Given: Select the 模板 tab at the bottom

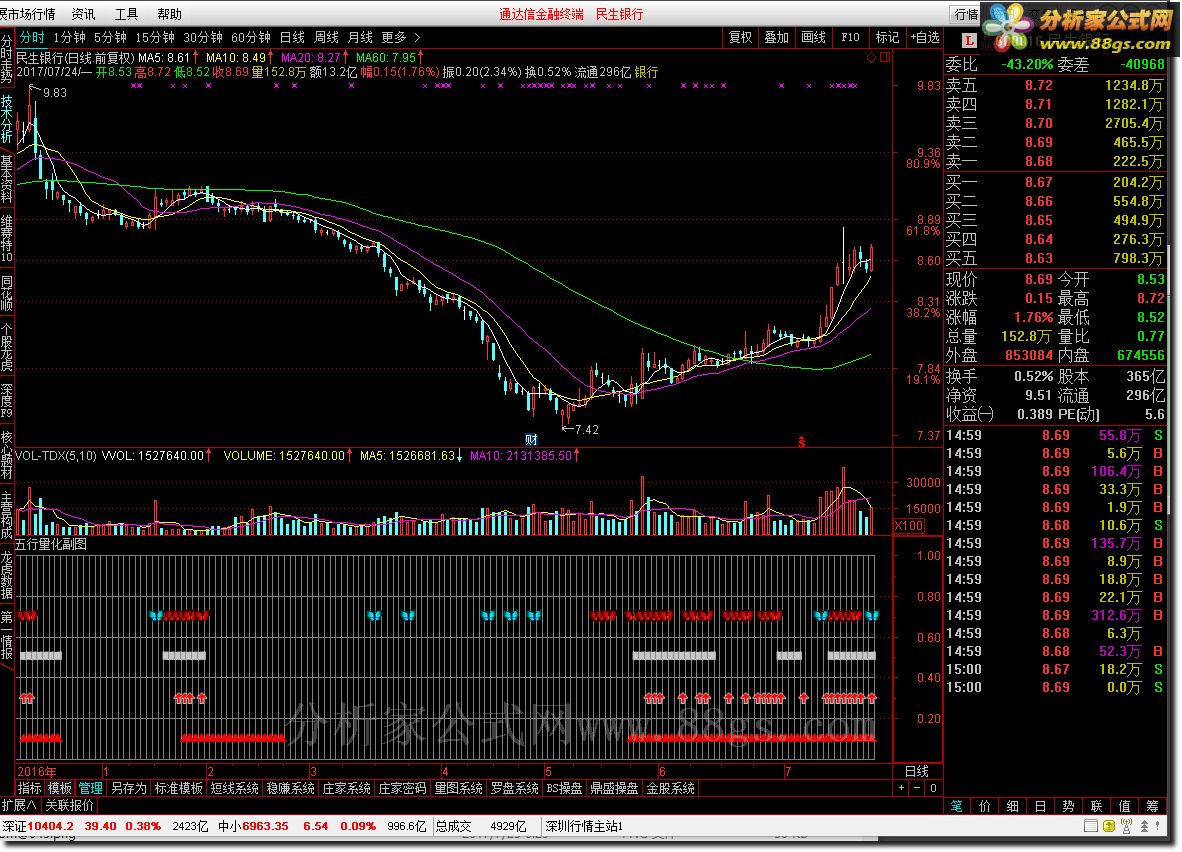Looking at the screenshot, I should [x=60, y=788].
